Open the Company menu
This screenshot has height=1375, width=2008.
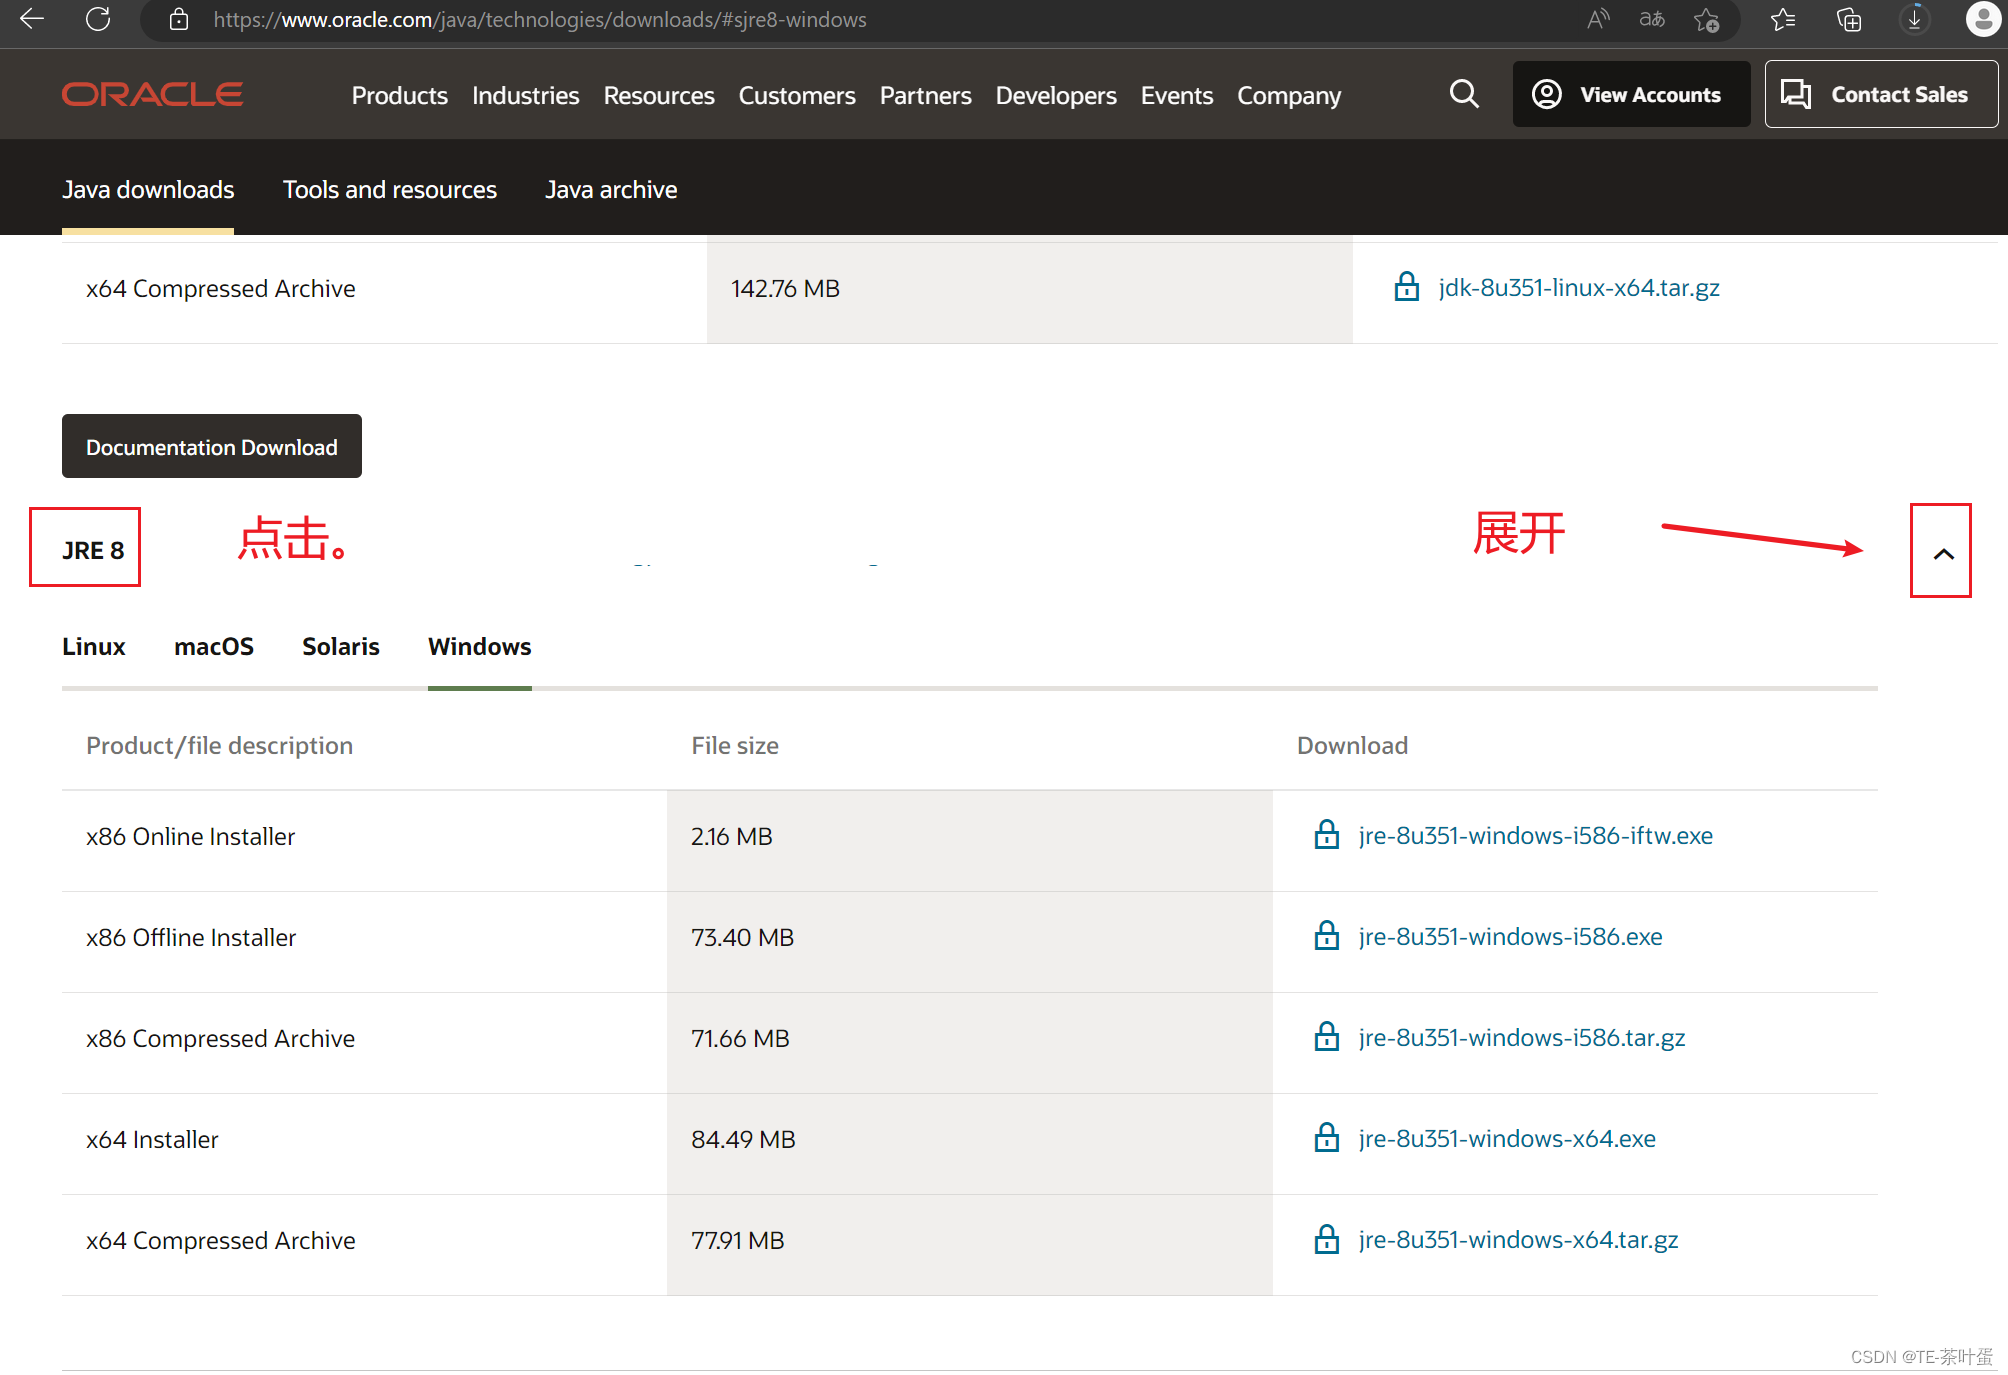1289,96
